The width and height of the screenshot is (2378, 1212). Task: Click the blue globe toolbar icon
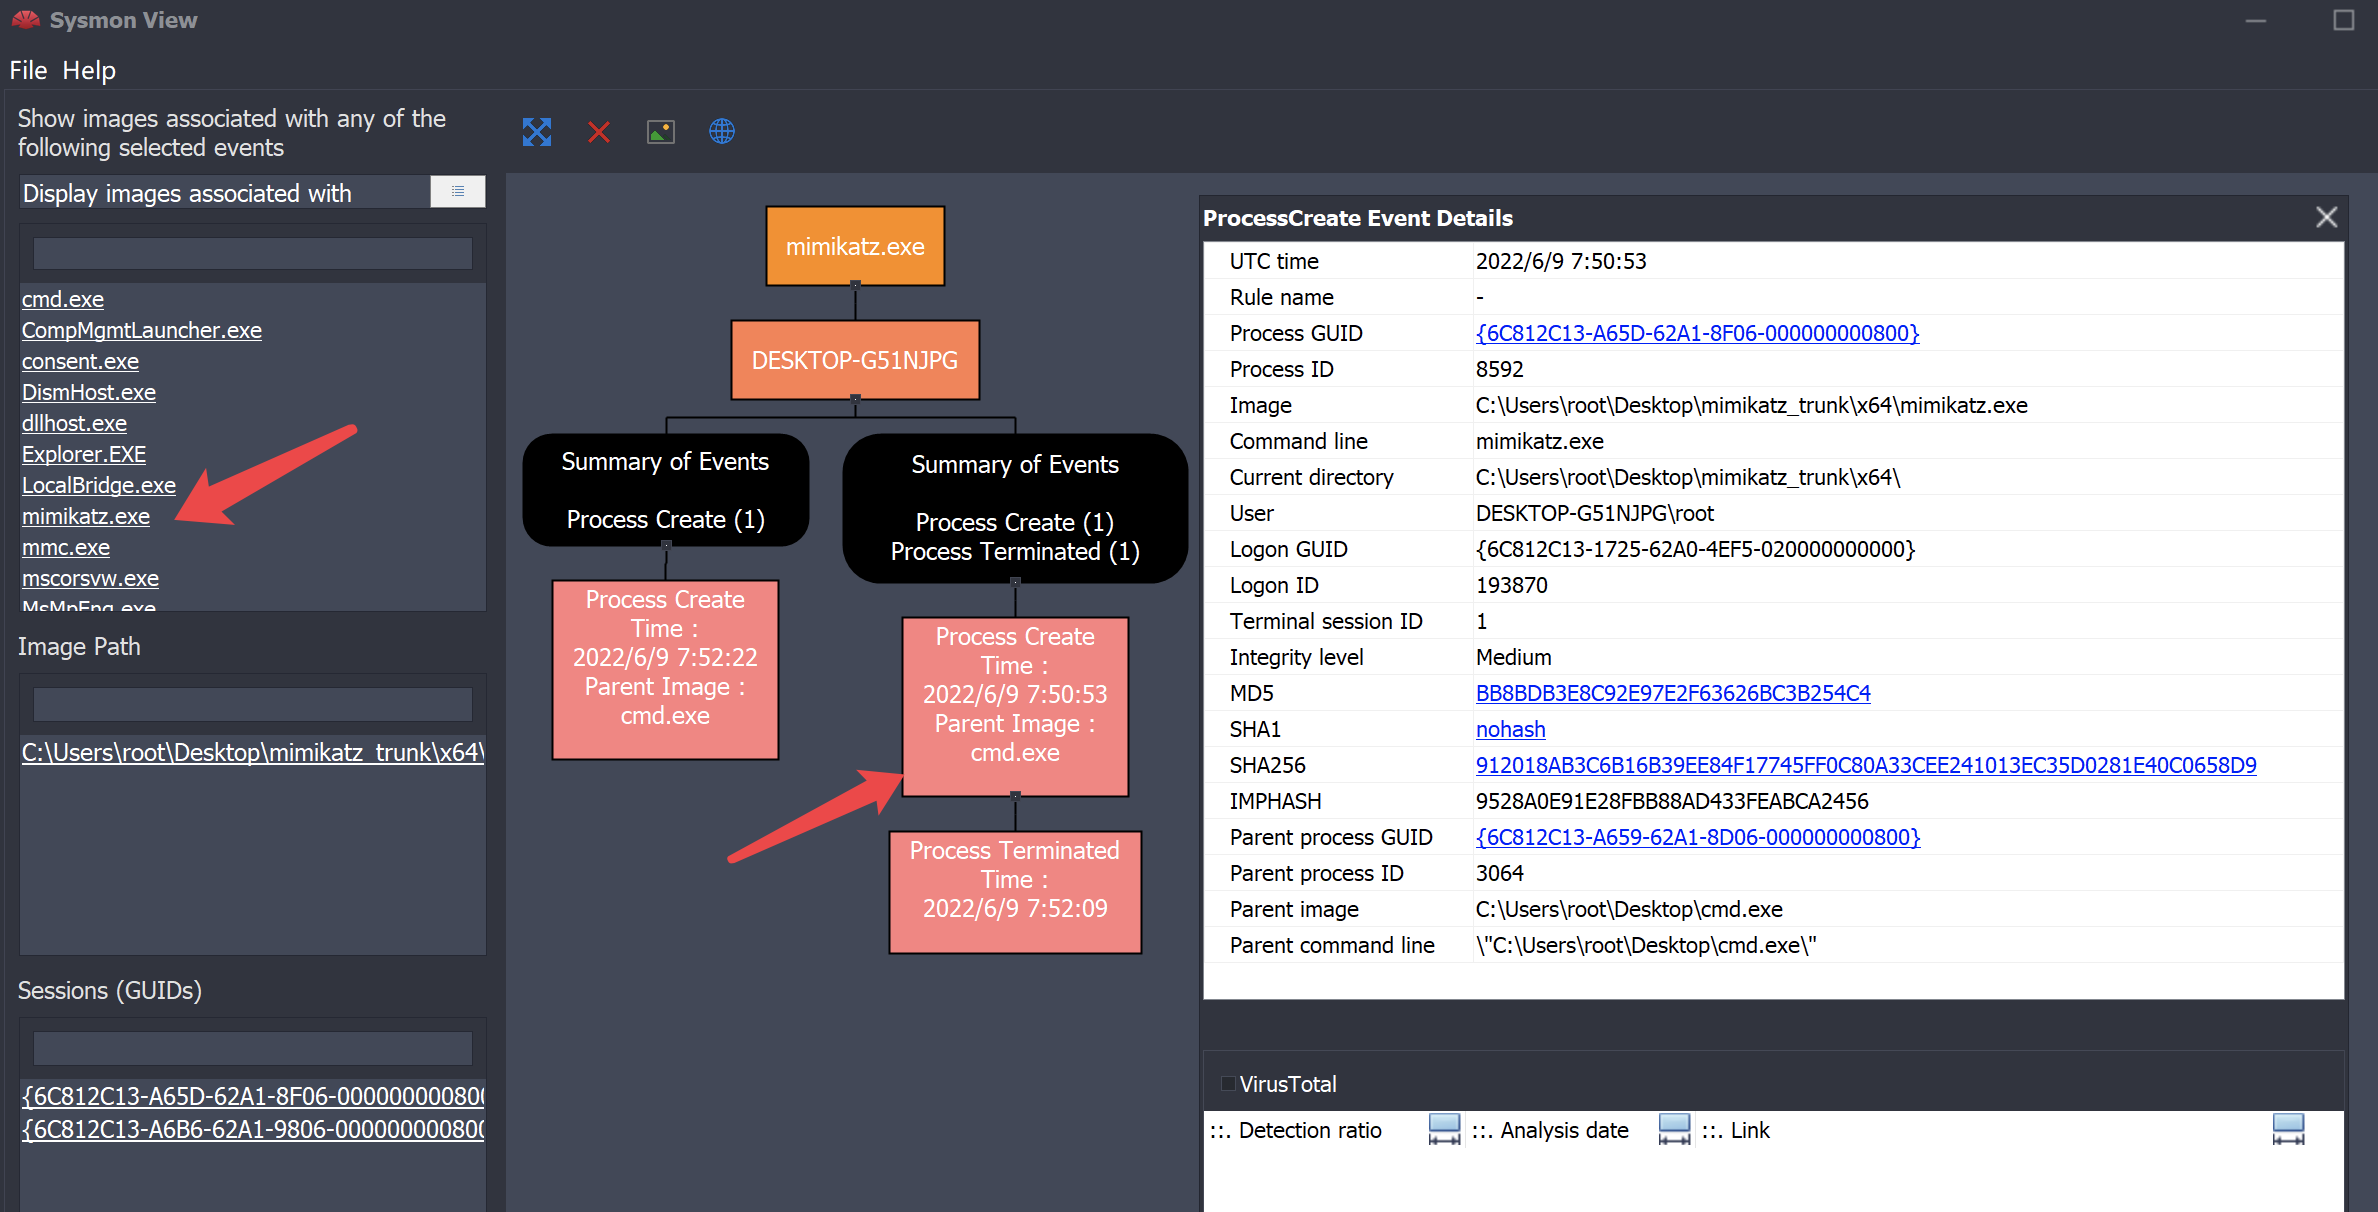click(722, 132)
